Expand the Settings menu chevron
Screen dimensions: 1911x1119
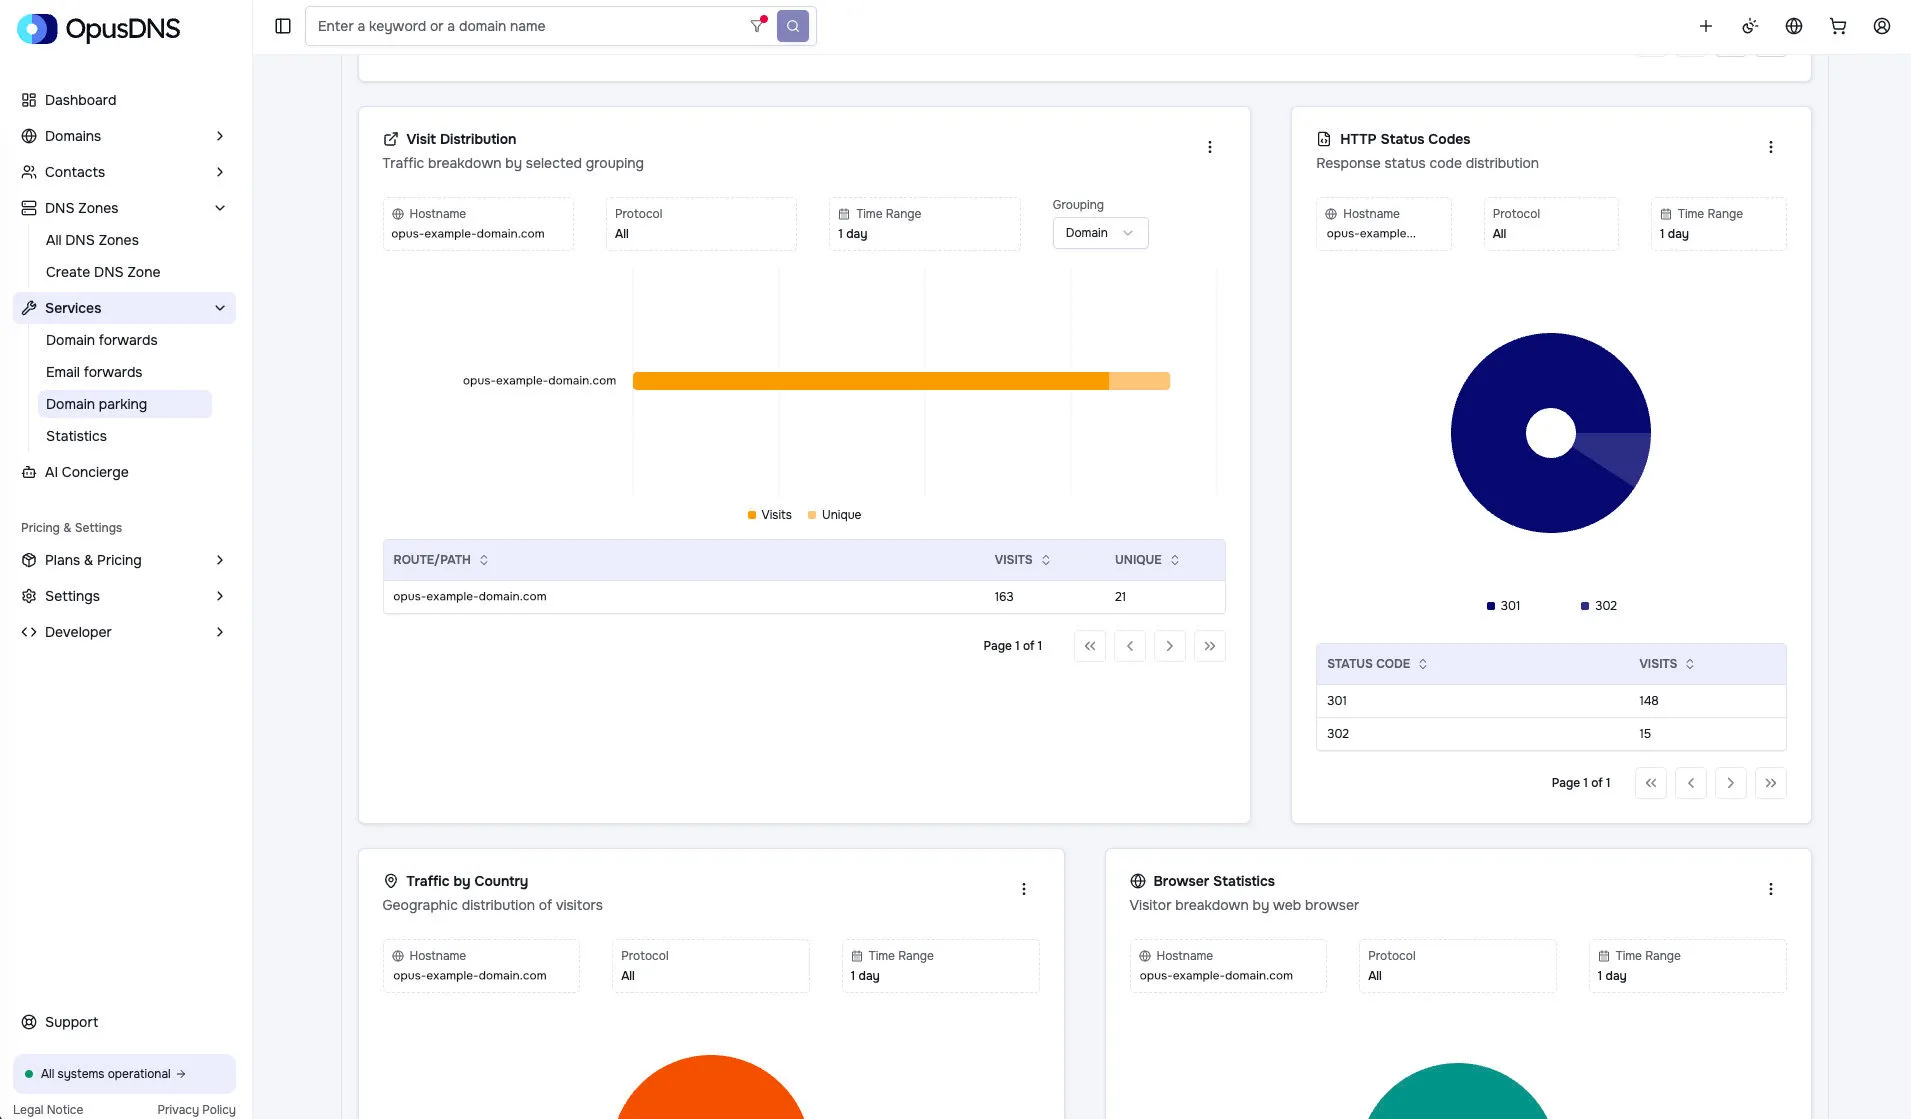pyautogui.click(x=220, y=596)
